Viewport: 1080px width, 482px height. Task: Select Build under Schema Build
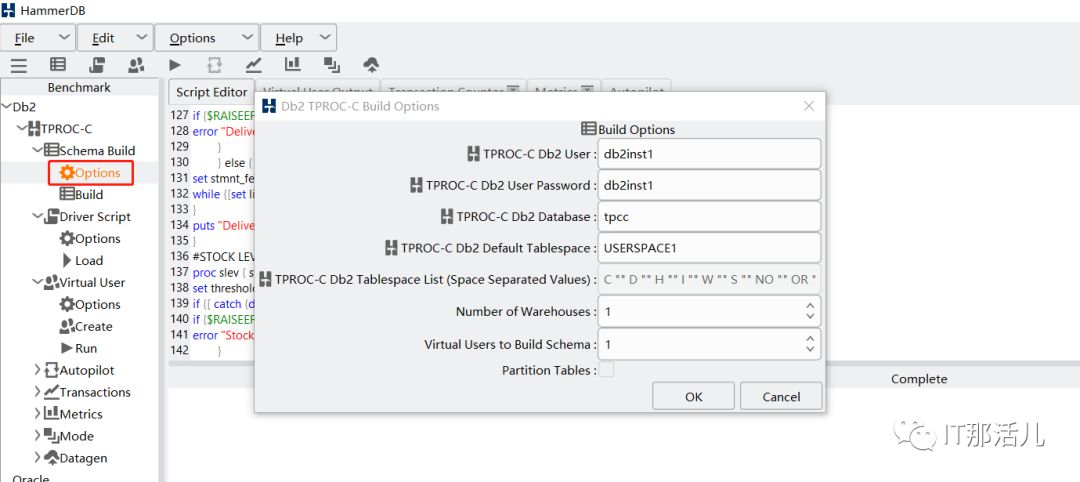[81, 195]
